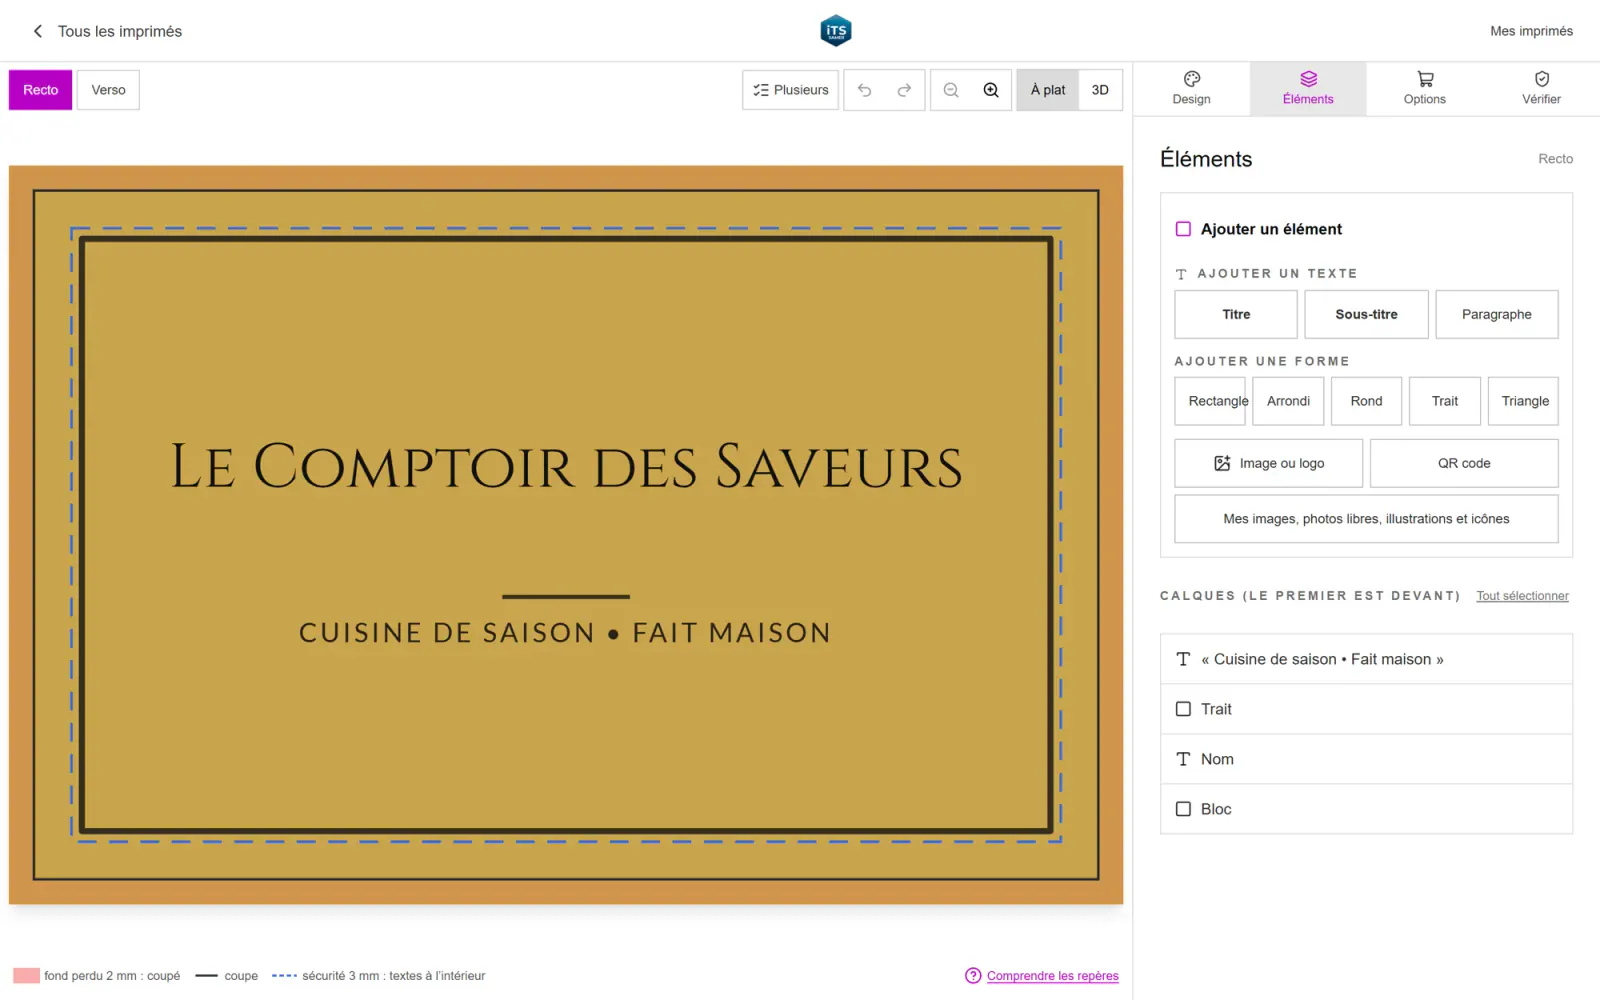Click Image ou logo button
The image size is (1600, 1000).
click(x=1268, y=463)
